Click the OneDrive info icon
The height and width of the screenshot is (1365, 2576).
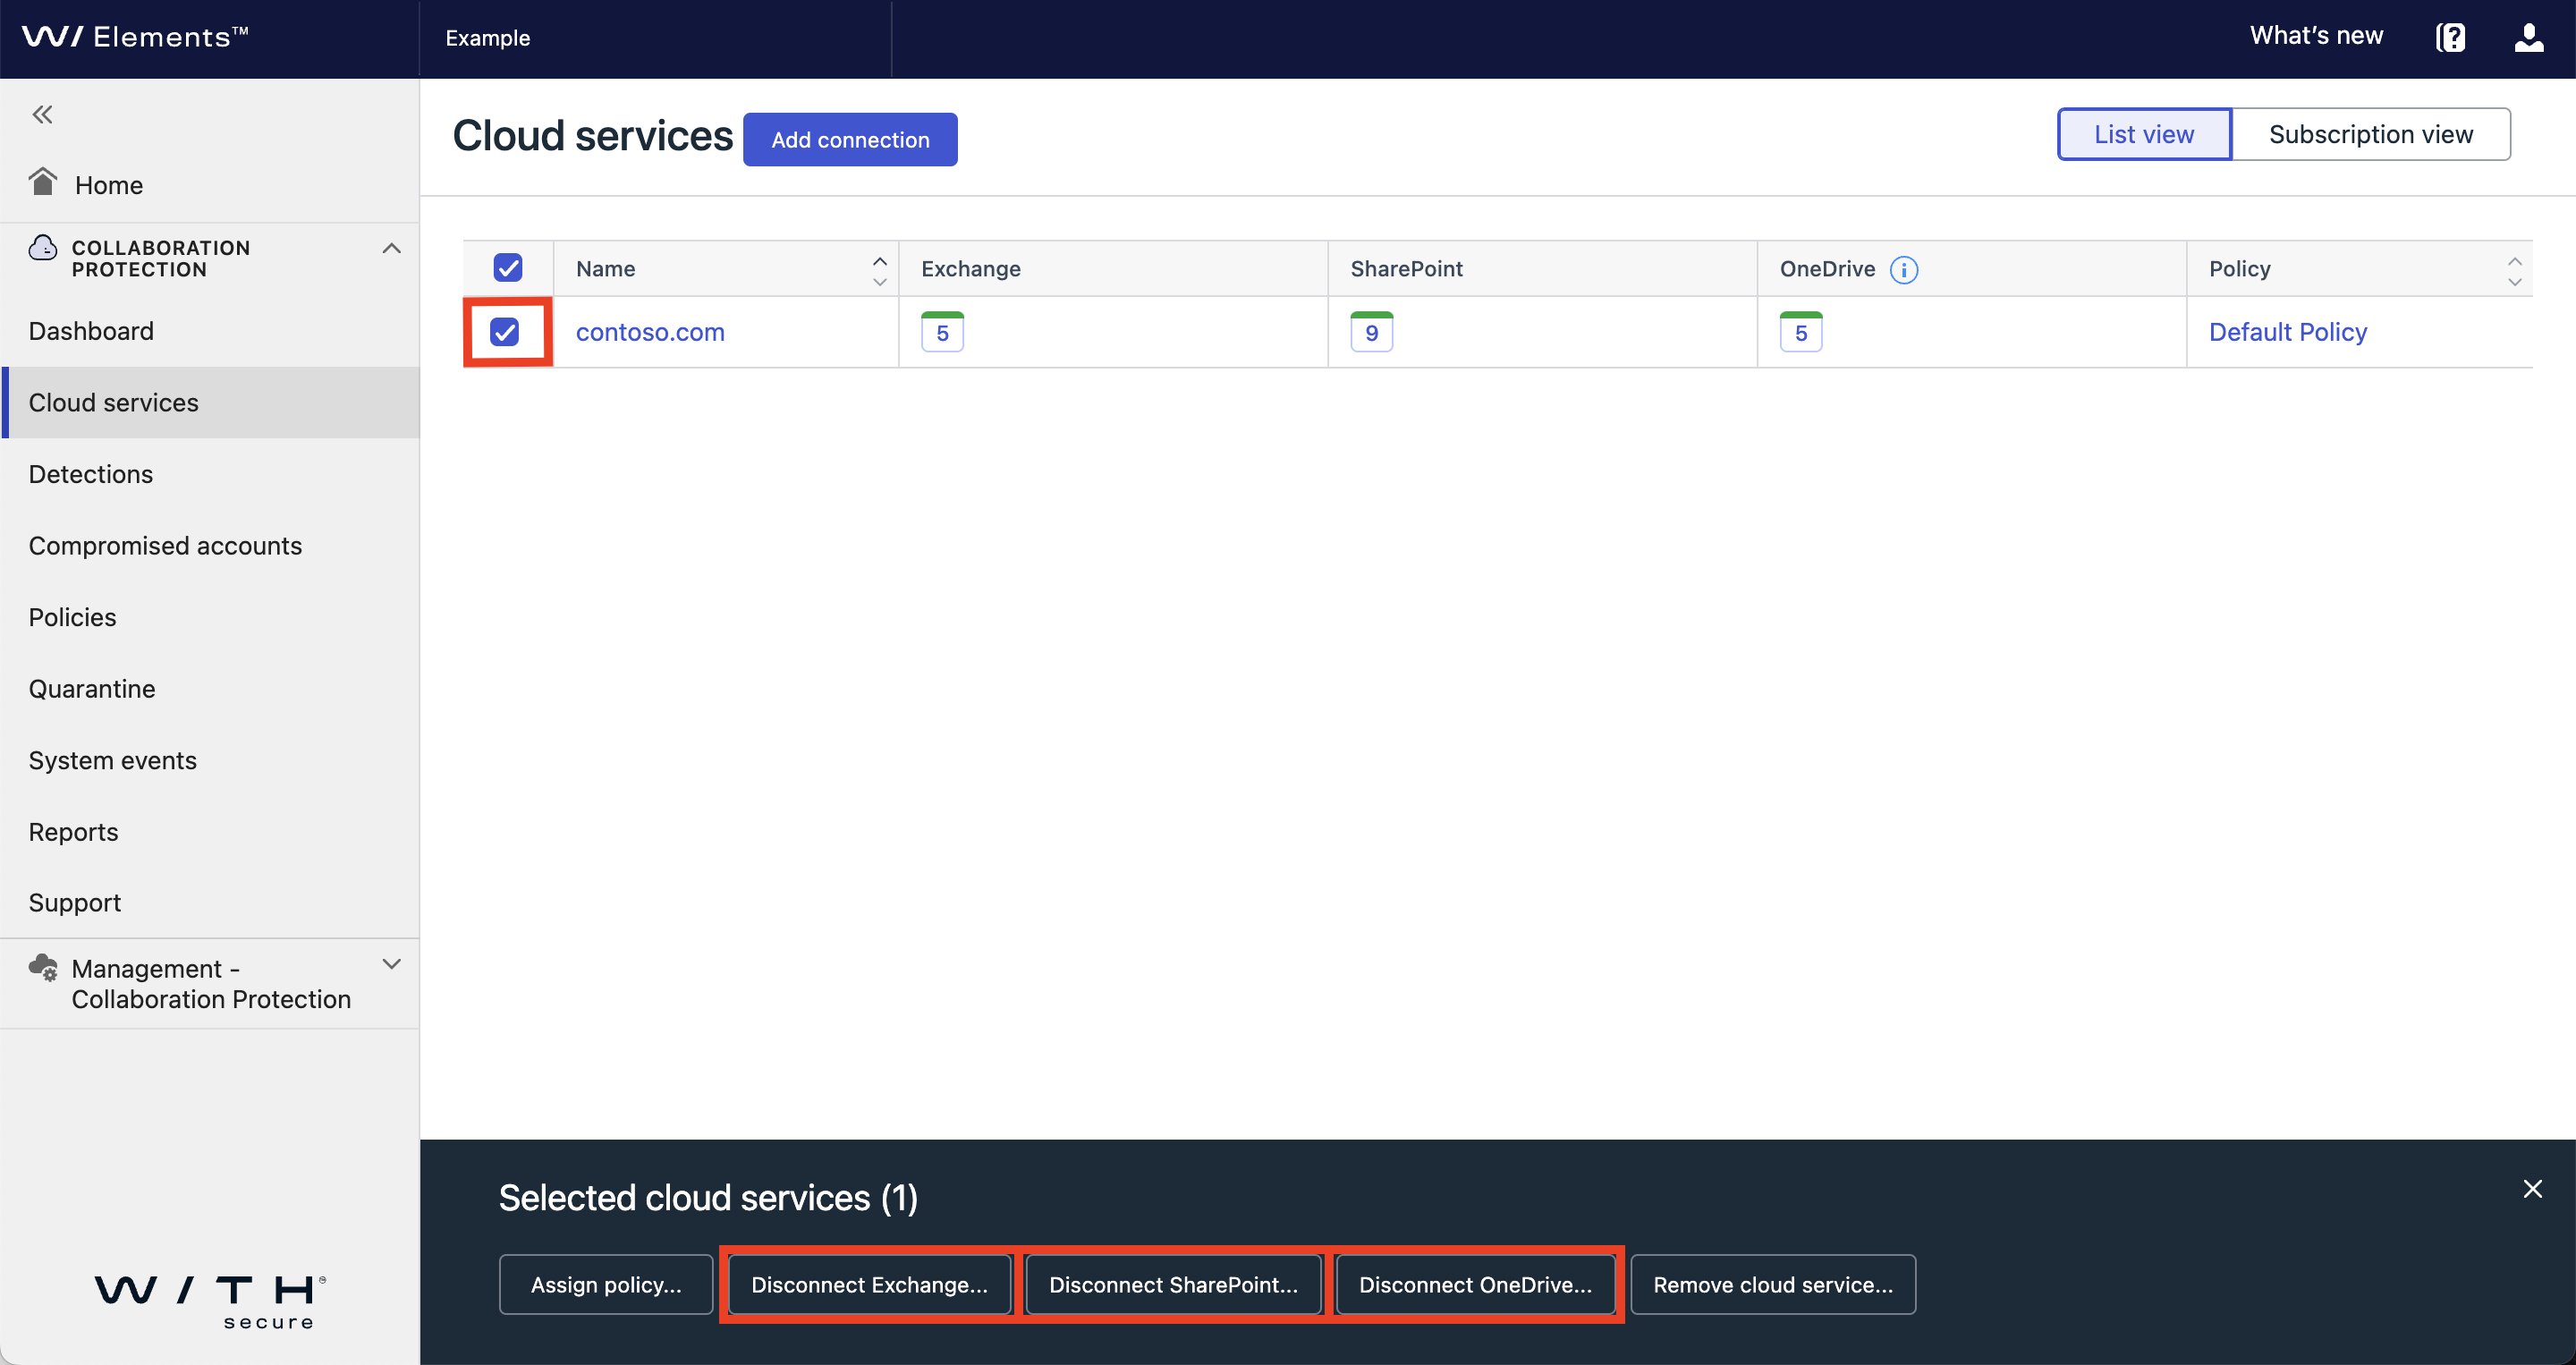click(x=1904, y=270)
